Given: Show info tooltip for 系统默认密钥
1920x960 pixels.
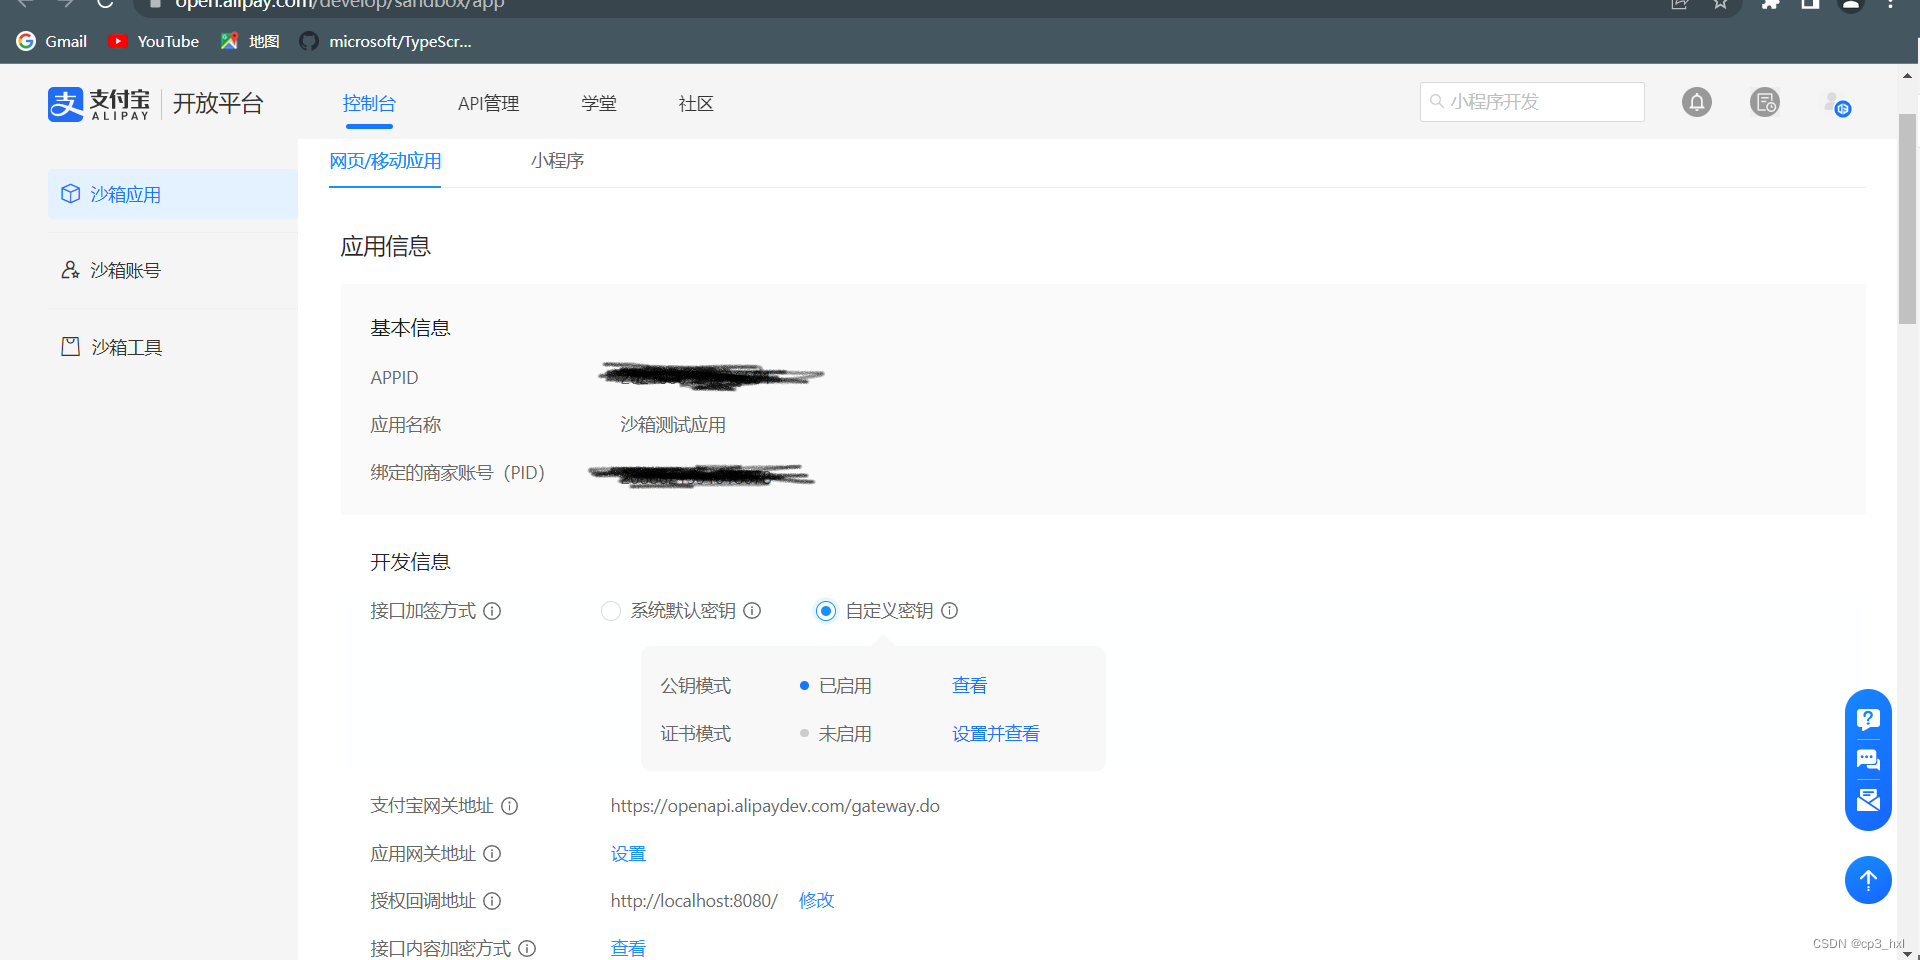Looking at the screenshot, I should click(x=752, y=611).
